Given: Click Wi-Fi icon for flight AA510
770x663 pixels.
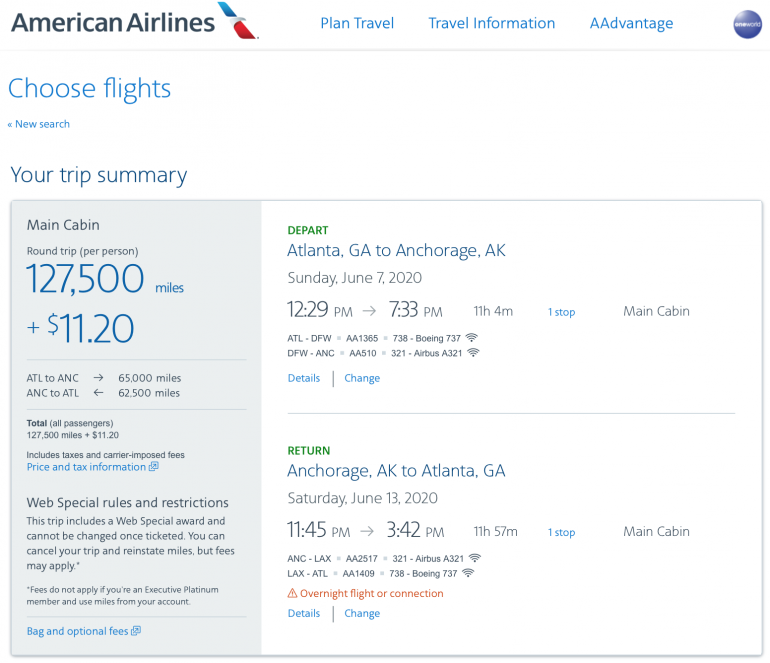Looking at the screenshot, I should (473, 353).
